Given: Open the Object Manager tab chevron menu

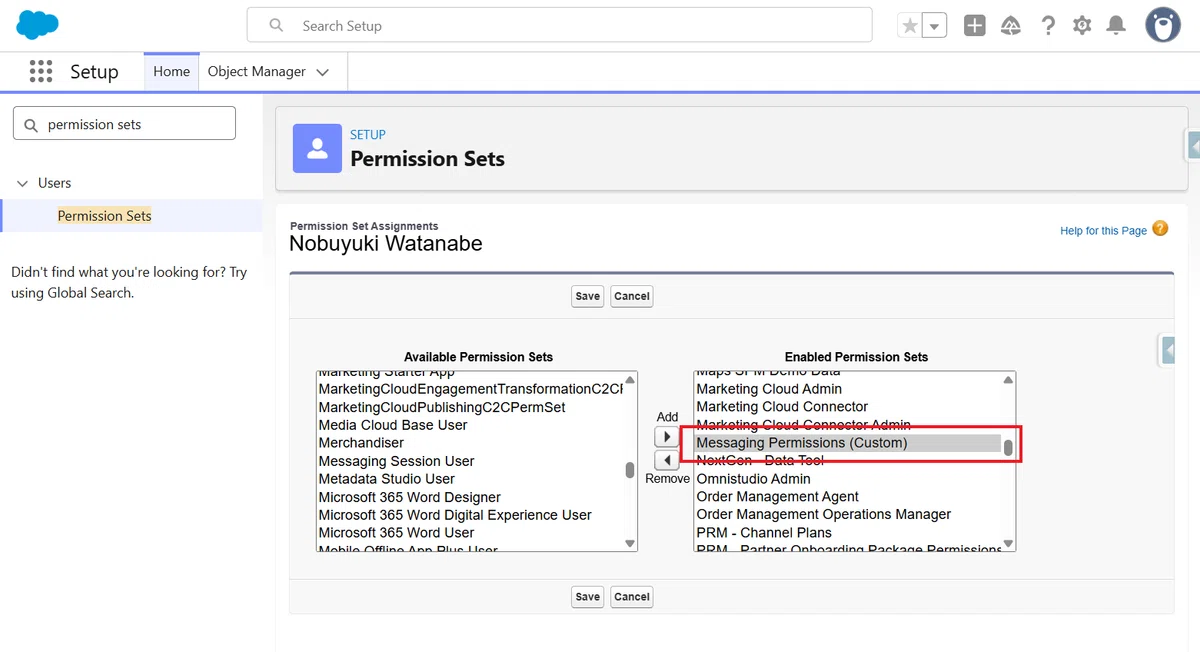Looking at the screenshot, I should click(322, 72).
